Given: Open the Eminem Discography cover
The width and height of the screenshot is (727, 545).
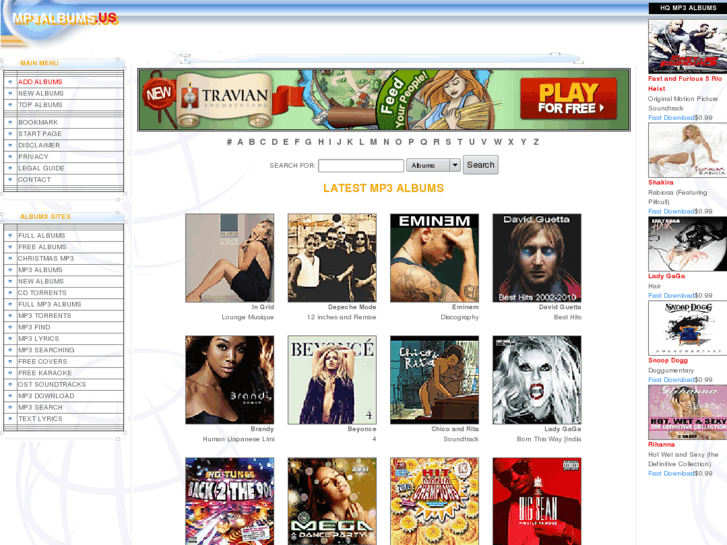Looking at the screenshot, I should [434, 258].
